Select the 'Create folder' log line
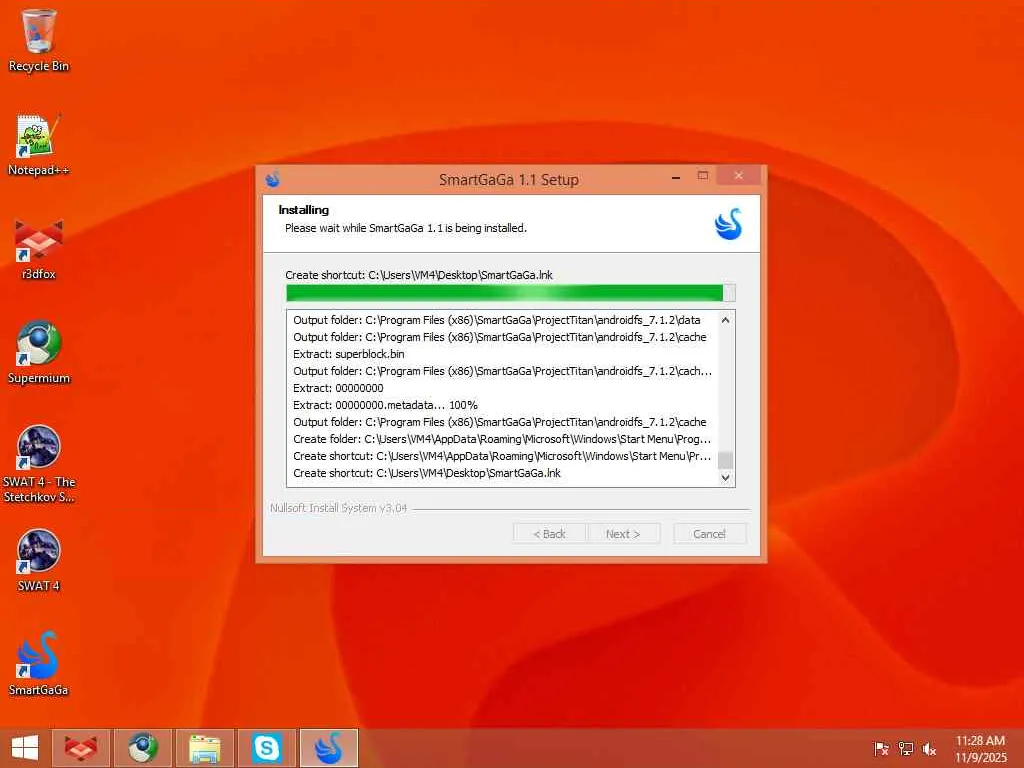The height and width of the screenshot is (768, 1024). click(502, 439)
